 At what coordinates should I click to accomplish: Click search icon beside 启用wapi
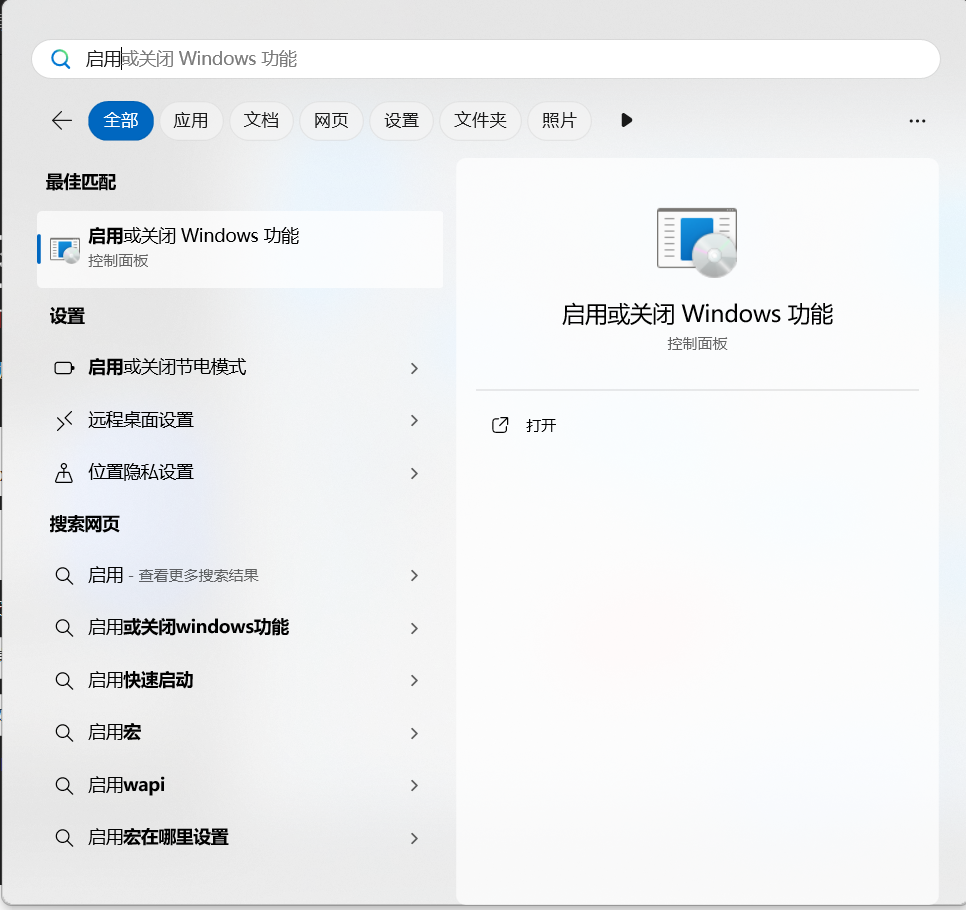tap(64, 786)
